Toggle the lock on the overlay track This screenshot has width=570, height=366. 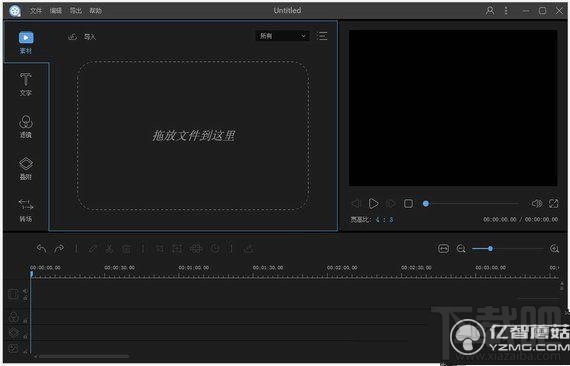point(25,336)
